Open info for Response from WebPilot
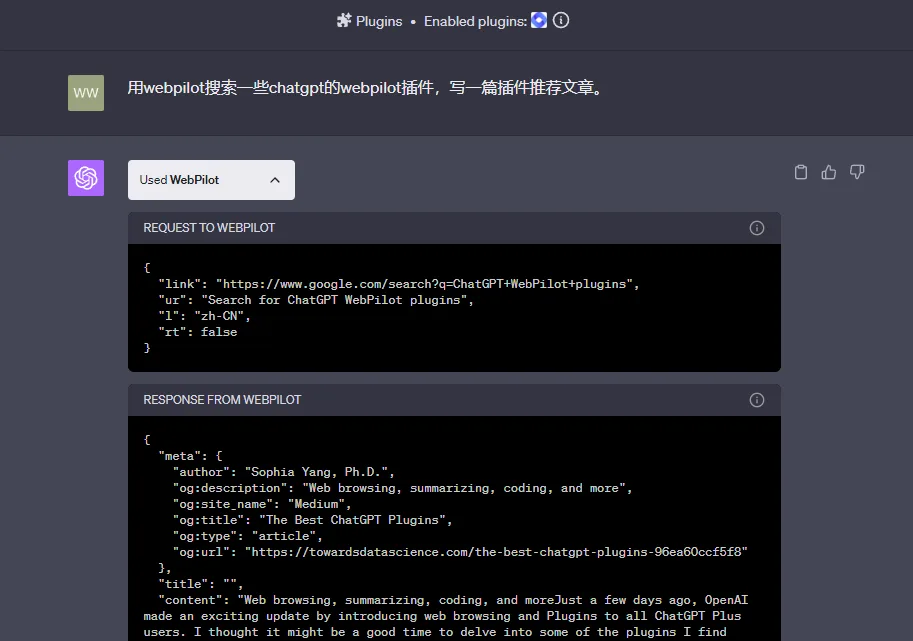Viewport: 913px width, 641px height. point(757,400)
